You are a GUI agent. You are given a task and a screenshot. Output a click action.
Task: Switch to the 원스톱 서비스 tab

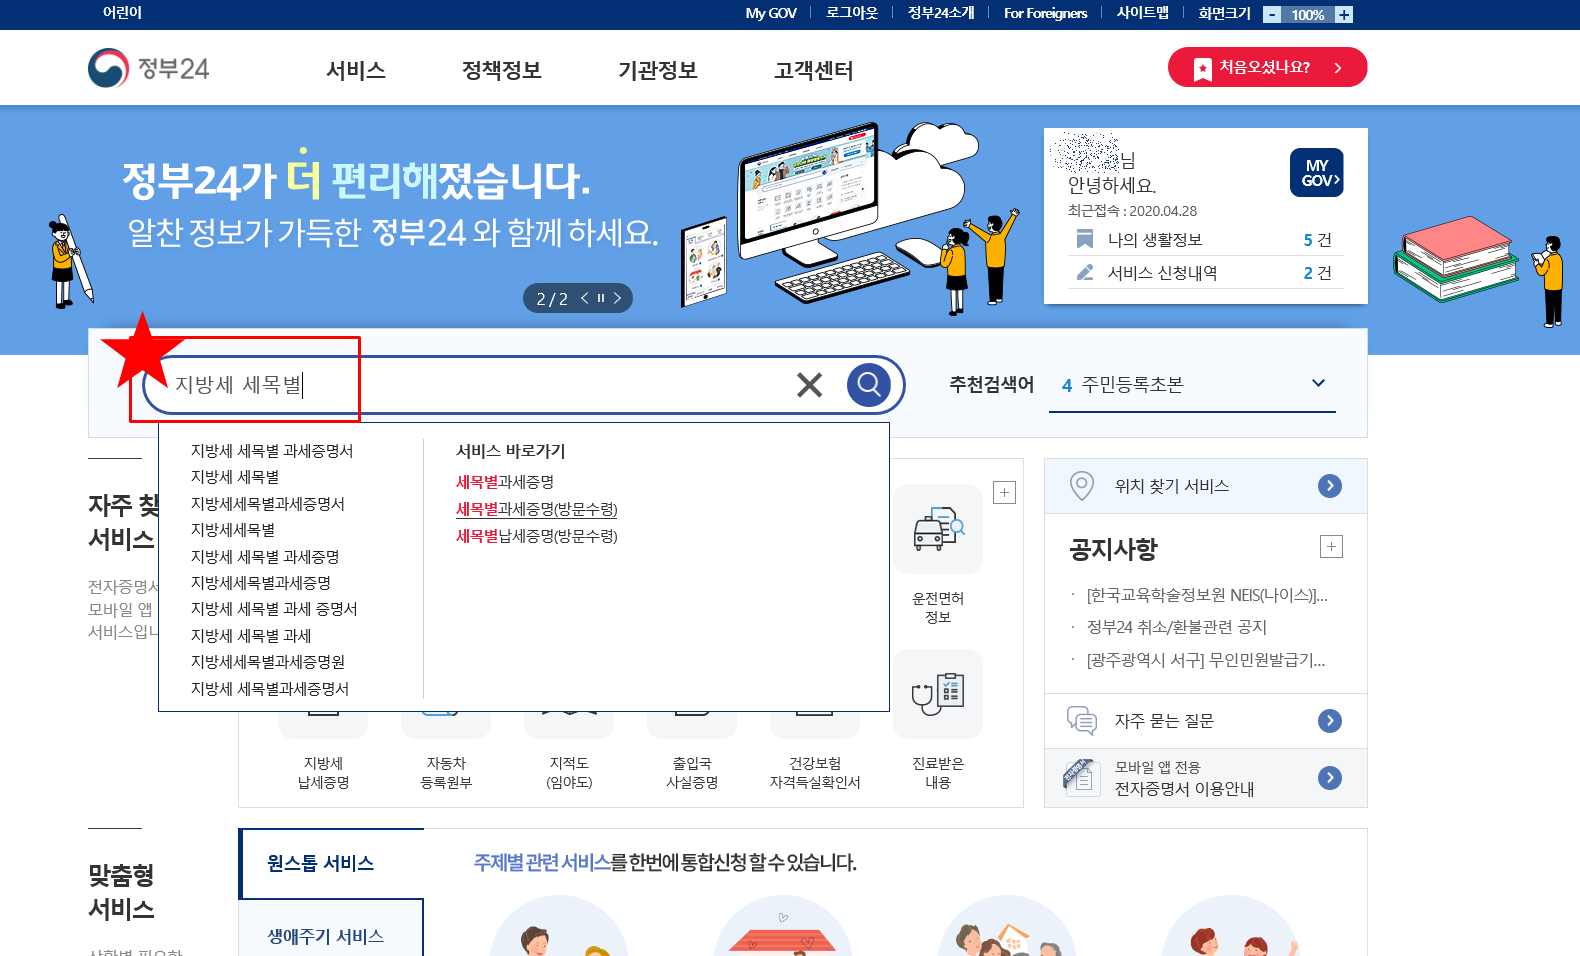coord(331,863)
